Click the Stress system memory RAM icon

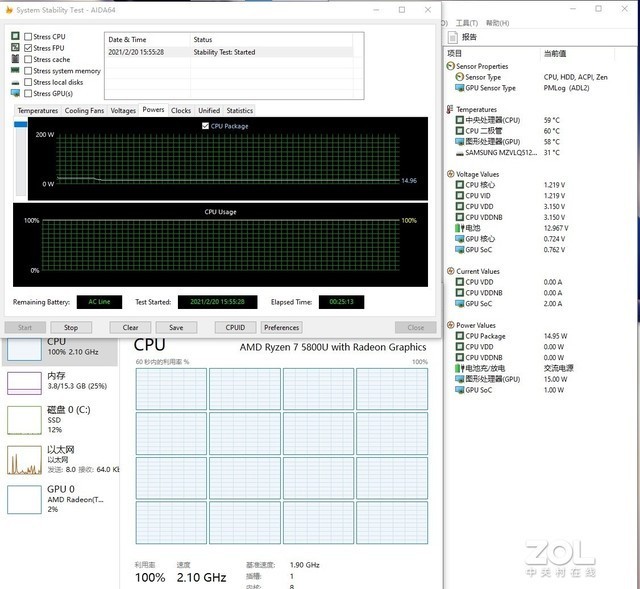[x=15, y=70]
